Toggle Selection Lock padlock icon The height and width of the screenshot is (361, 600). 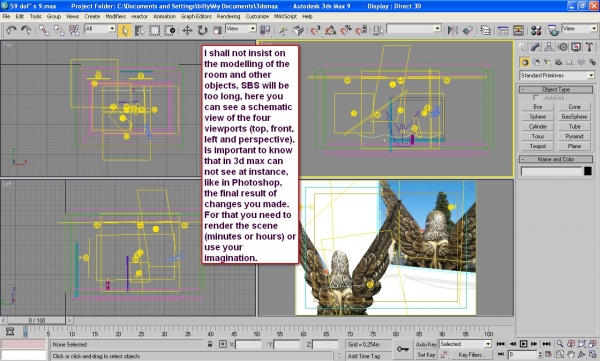click(x=210, y=344)
